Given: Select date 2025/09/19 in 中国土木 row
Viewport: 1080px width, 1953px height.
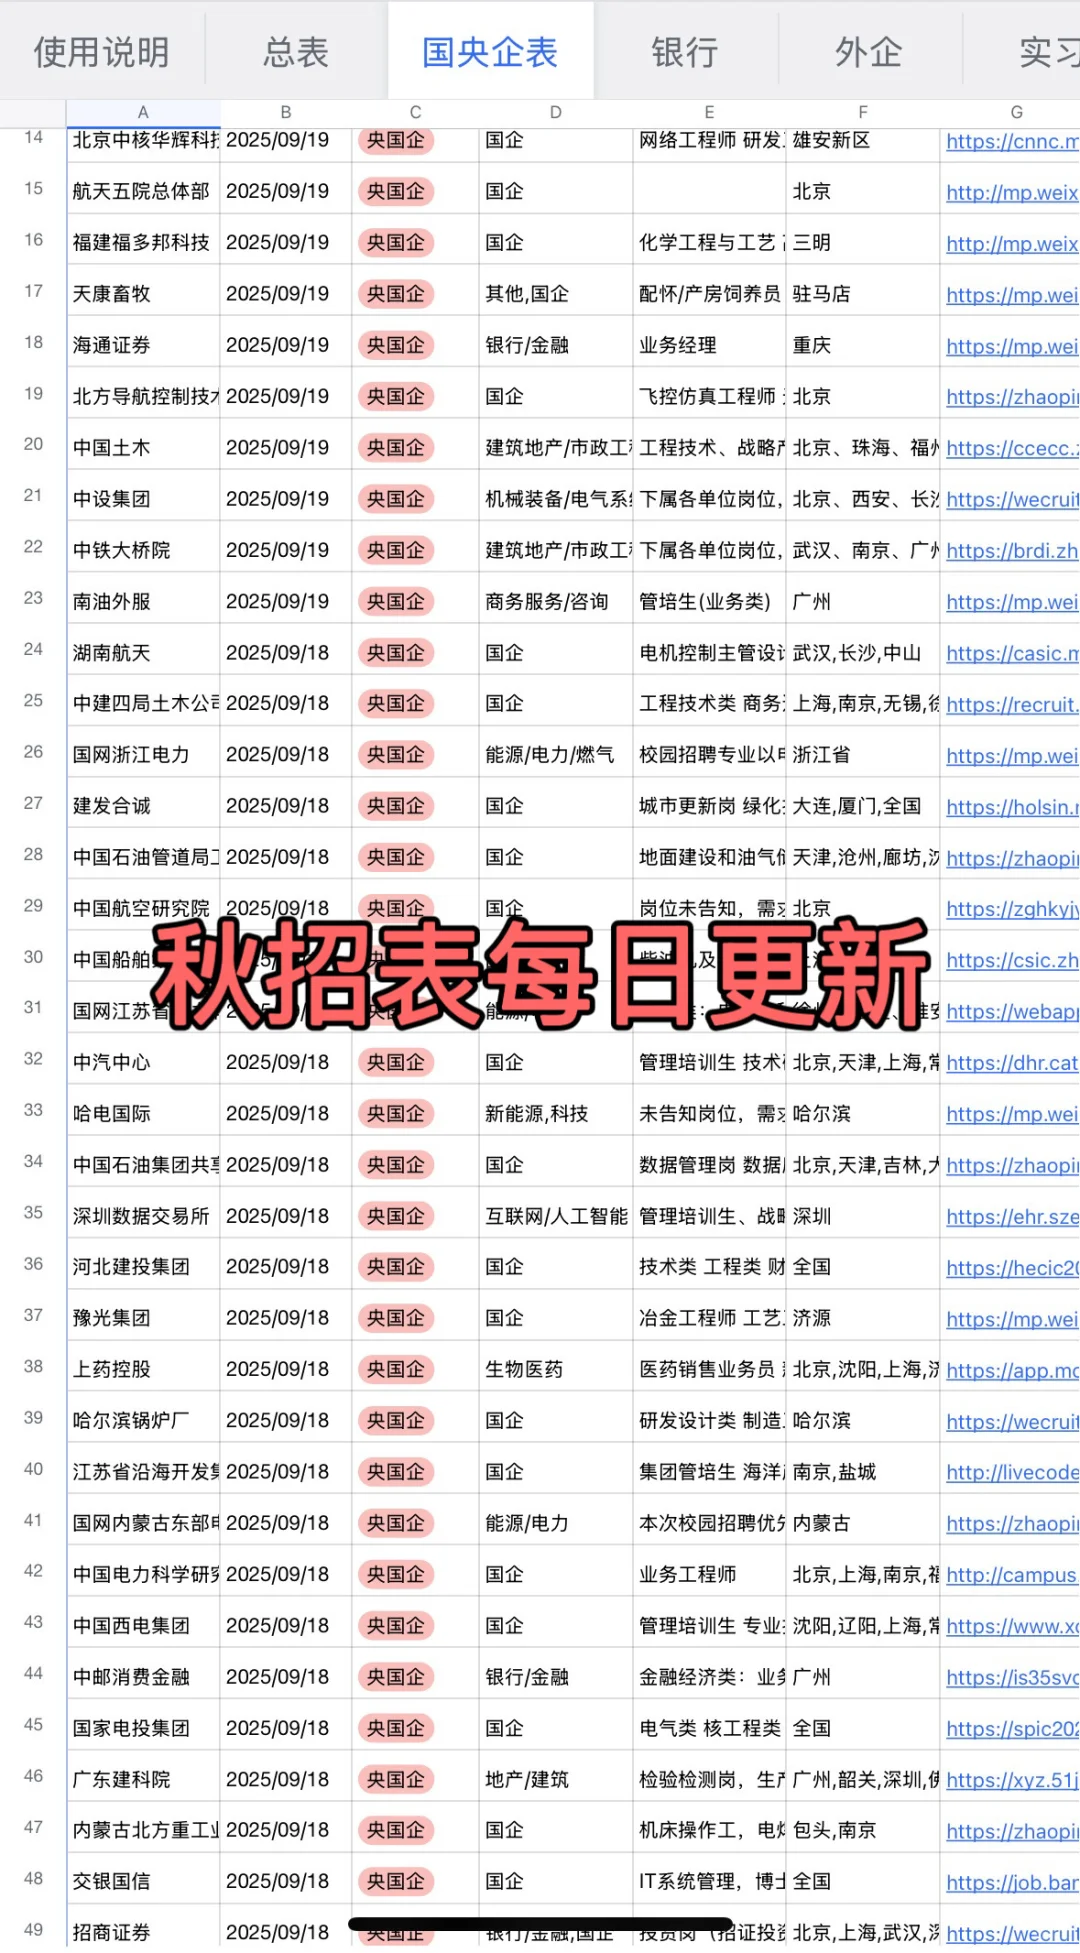Looking at the screenshot, I should click(x=286, y=447).
